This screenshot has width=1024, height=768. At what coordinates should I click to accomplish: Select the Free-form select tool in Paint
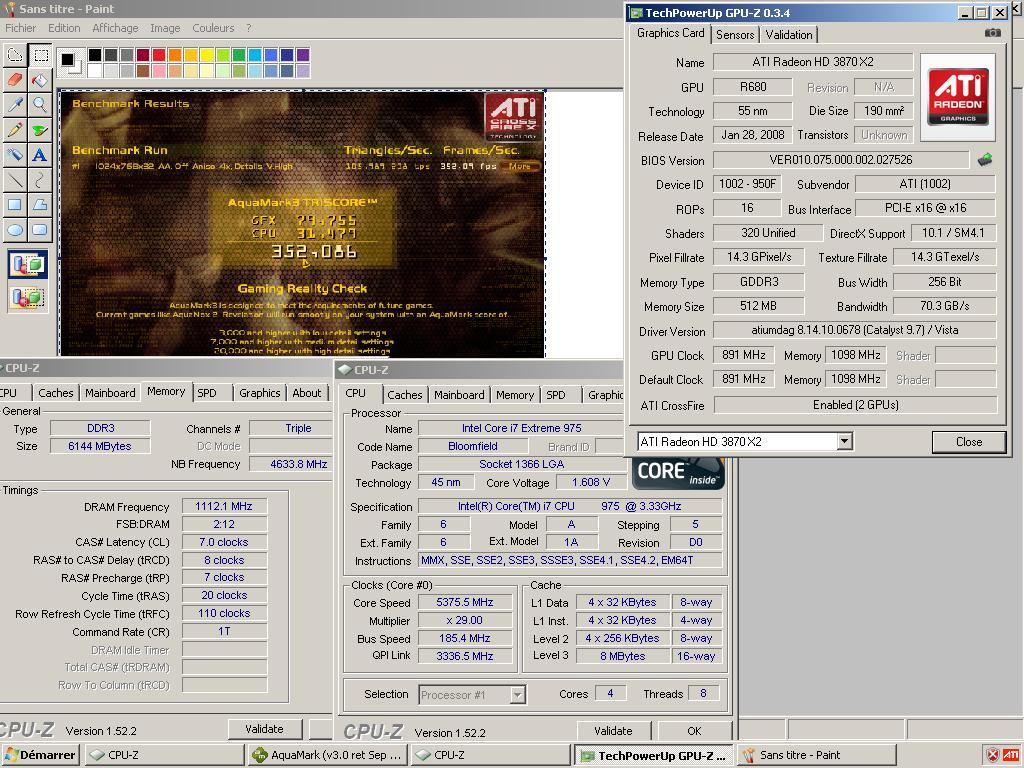click(14, 56)
